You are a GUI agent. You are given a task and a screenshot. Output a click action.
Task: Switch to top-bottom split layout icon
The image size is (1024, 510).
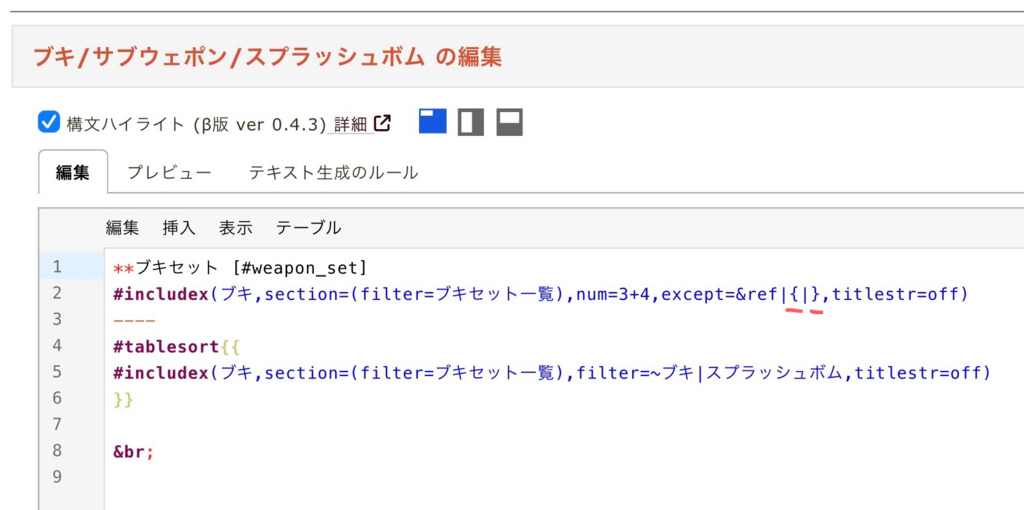[510, 122]
